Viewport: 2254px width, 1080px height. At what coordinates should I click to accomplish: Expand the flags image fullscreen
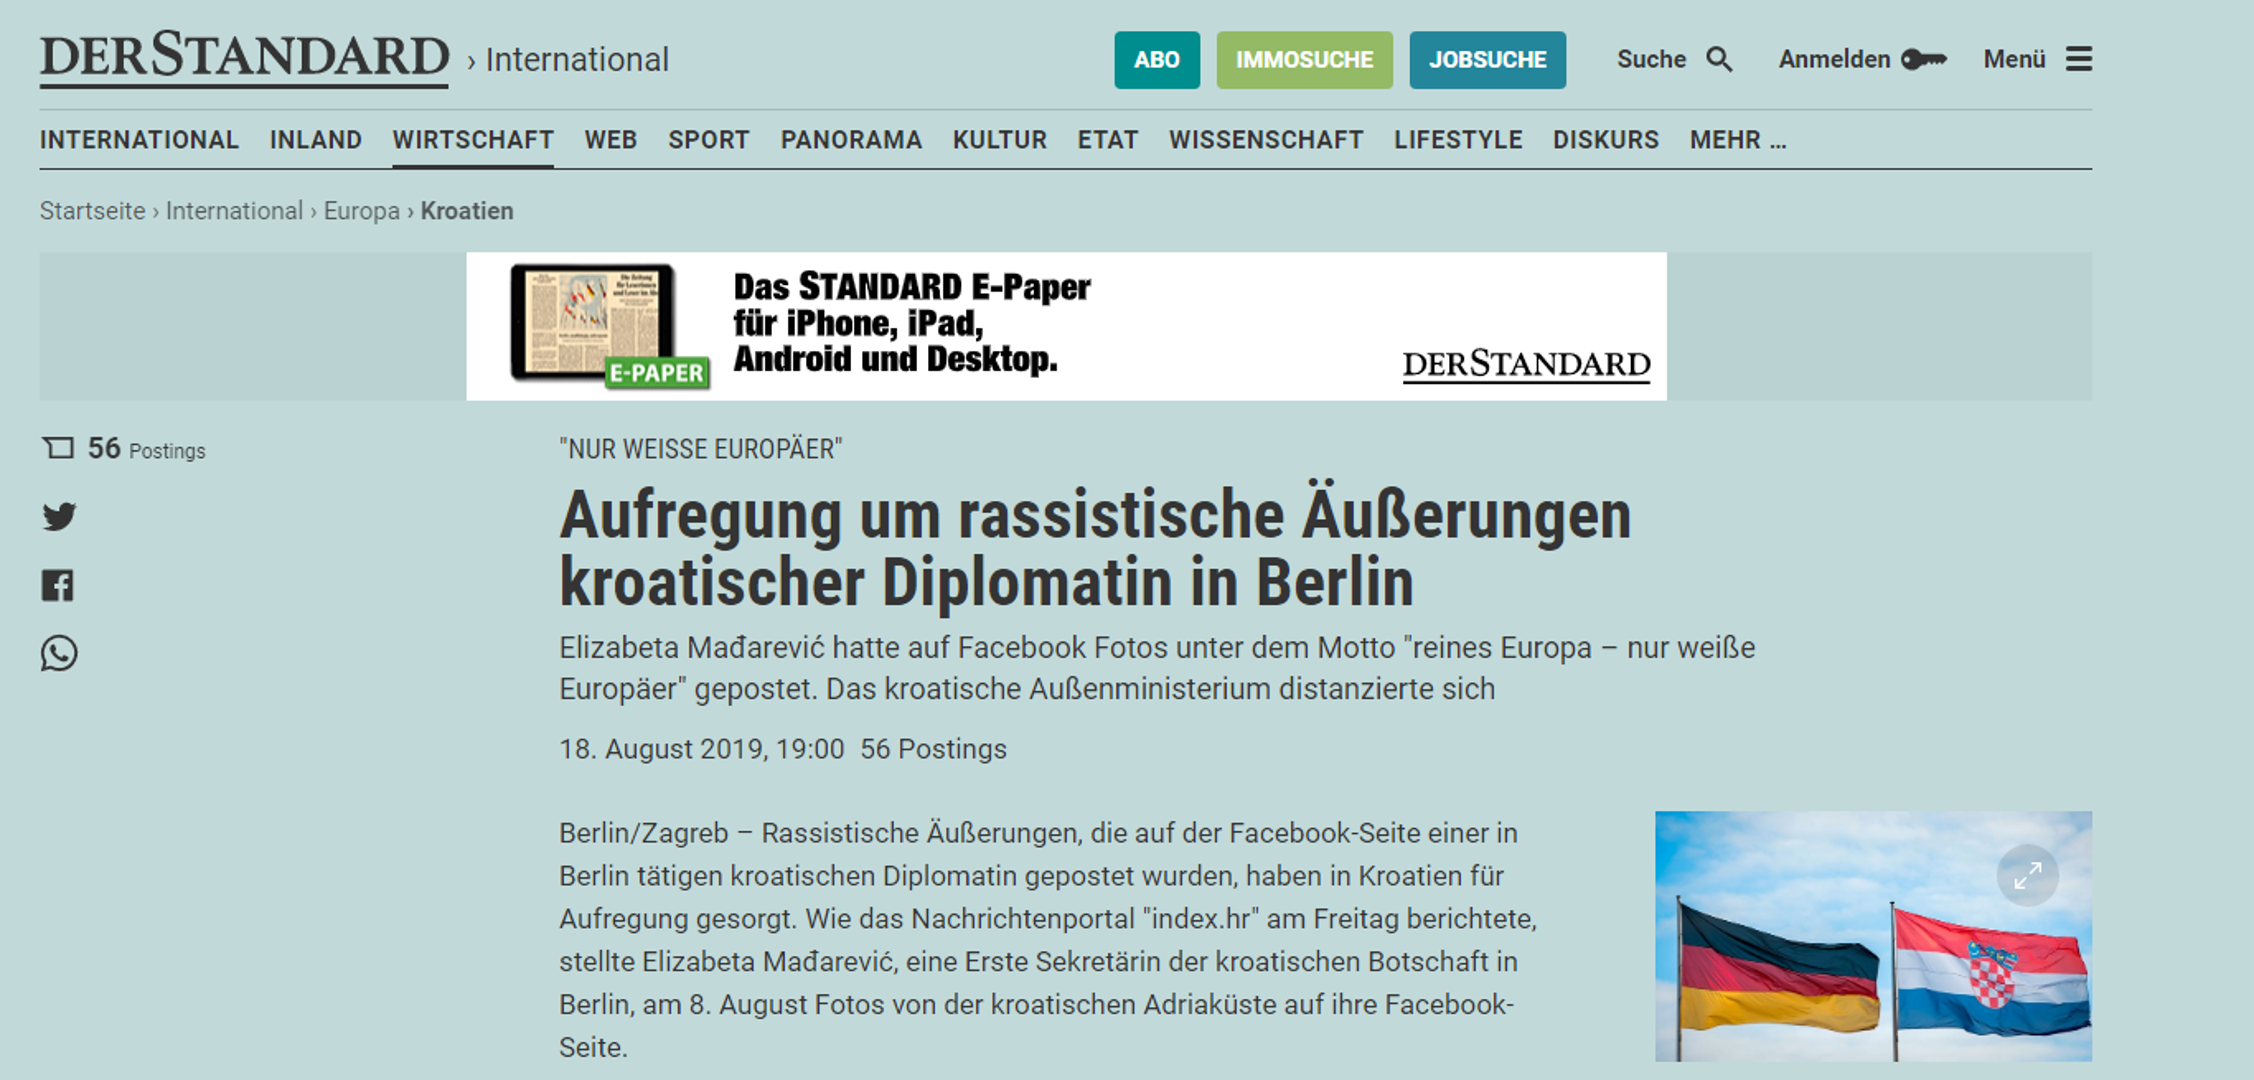coord(2027,876)
